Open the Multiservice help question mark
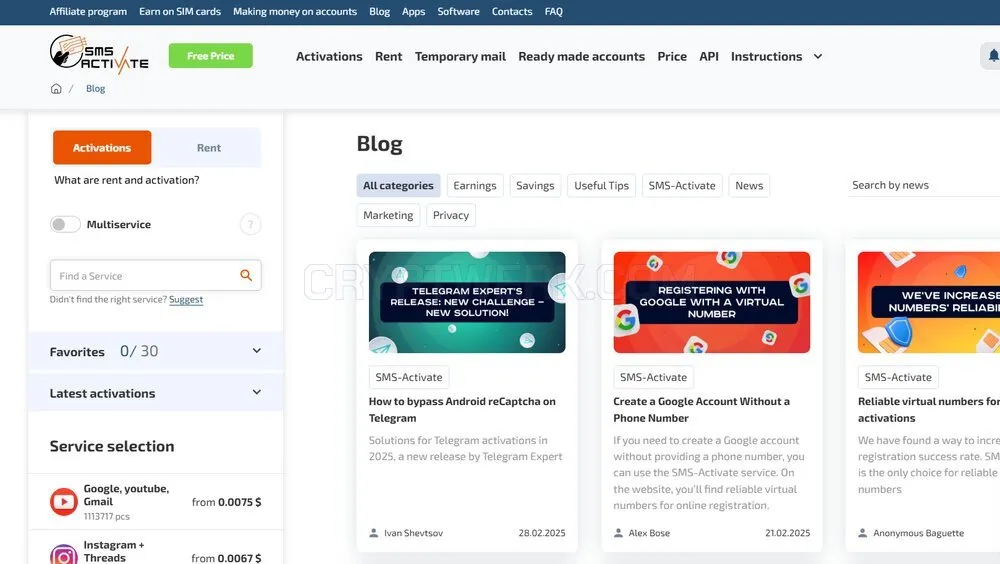 click(250, 224)
